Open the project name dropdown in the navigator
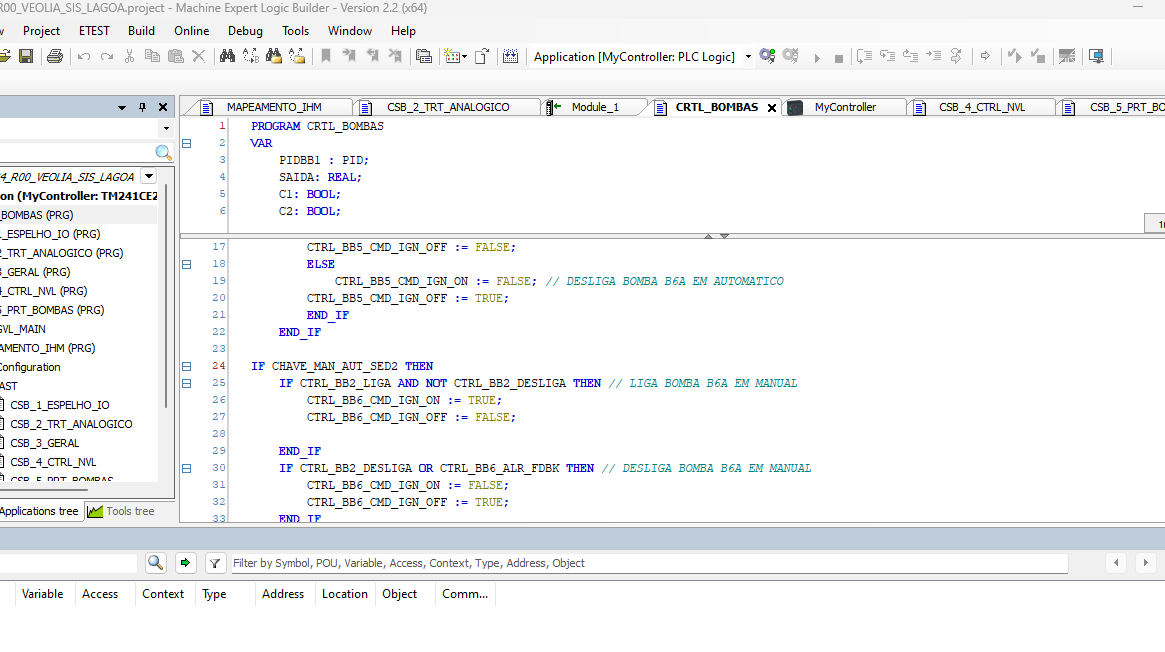Screen dimensions: 1165x652 [149, 176]
